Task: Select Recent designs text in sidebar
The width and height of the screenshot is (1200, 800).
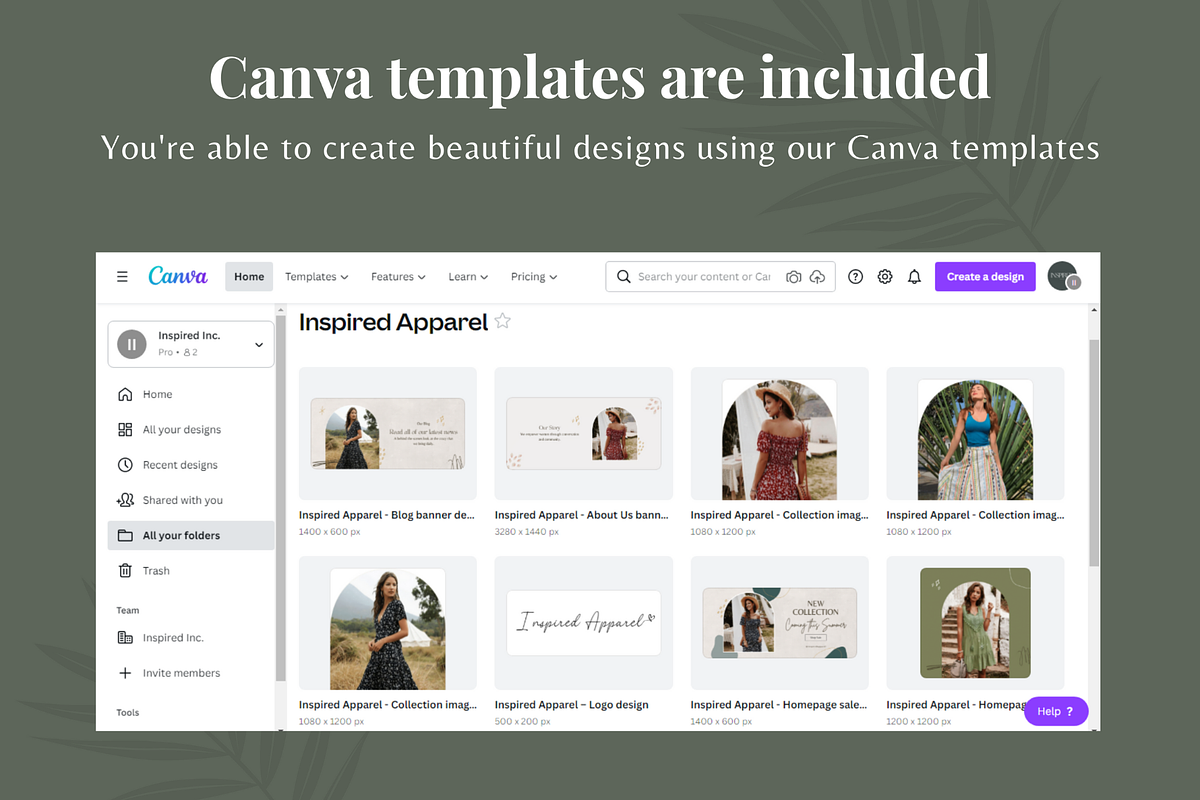Action: (180, 465)
